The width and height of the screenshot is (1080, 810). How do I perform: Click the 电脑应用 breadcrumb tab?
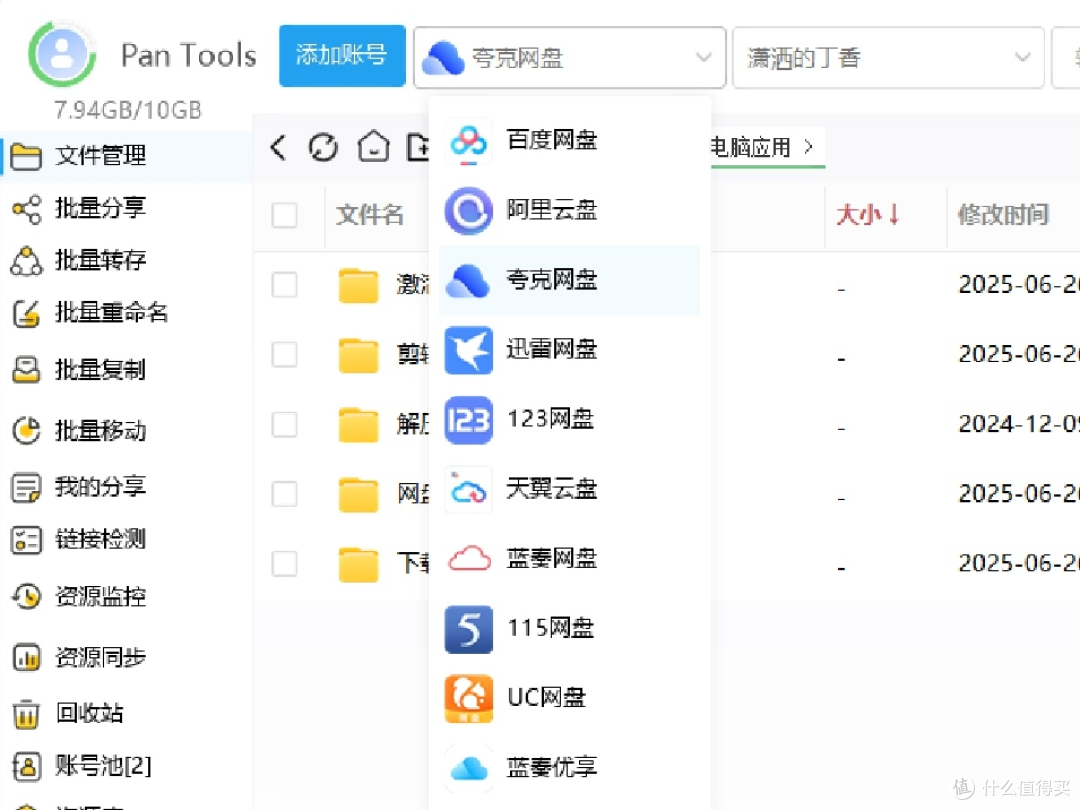[x=749, y=147]
